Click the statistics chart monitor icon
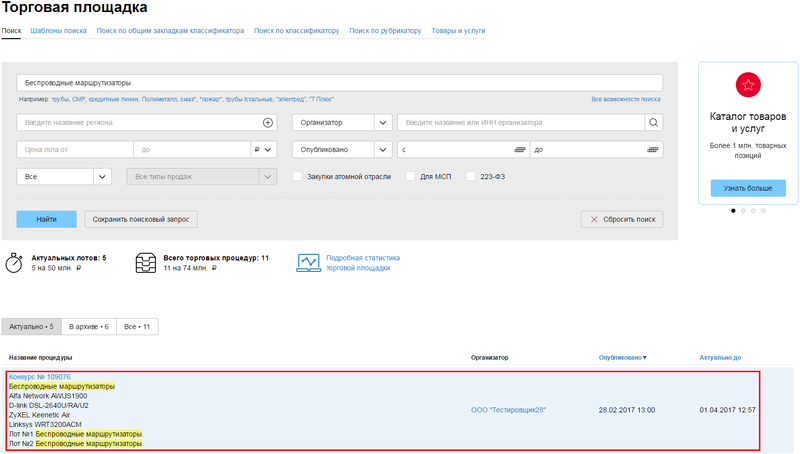The width and height of the screenshot is (800, 454). tap(309, 263)
